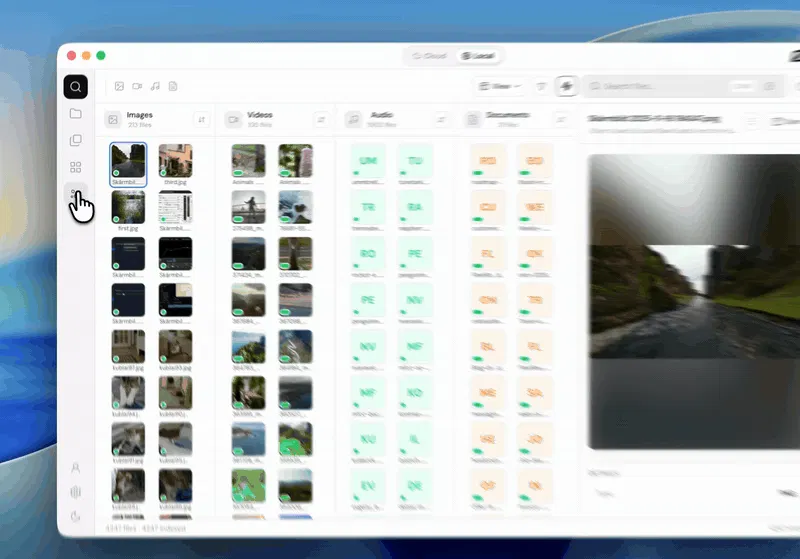This screenshot has width=800, height=559.
Task: Select the green KO audio file tile
Action: click(415, 393)
